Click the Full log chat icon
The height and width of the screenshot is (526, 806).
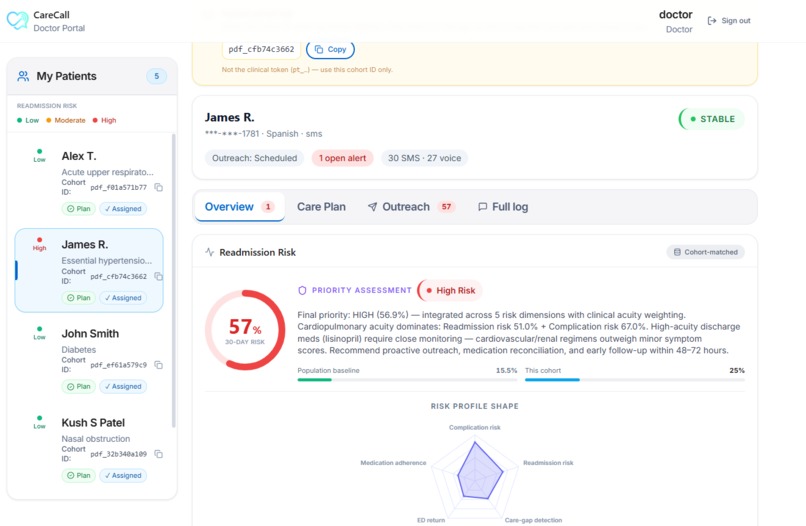click(483, 207)
